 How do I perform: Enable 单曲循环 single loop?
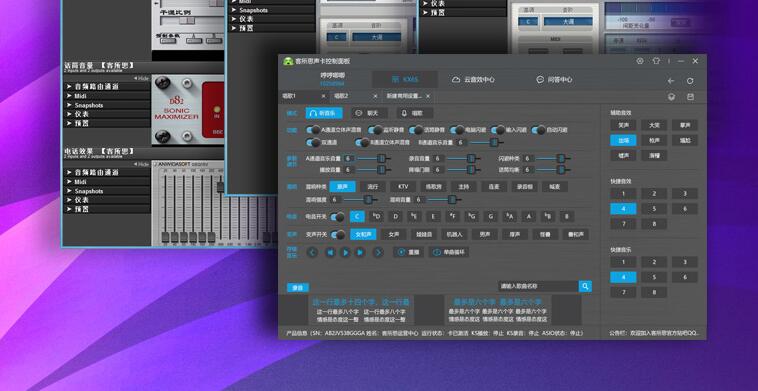(448, 252)
